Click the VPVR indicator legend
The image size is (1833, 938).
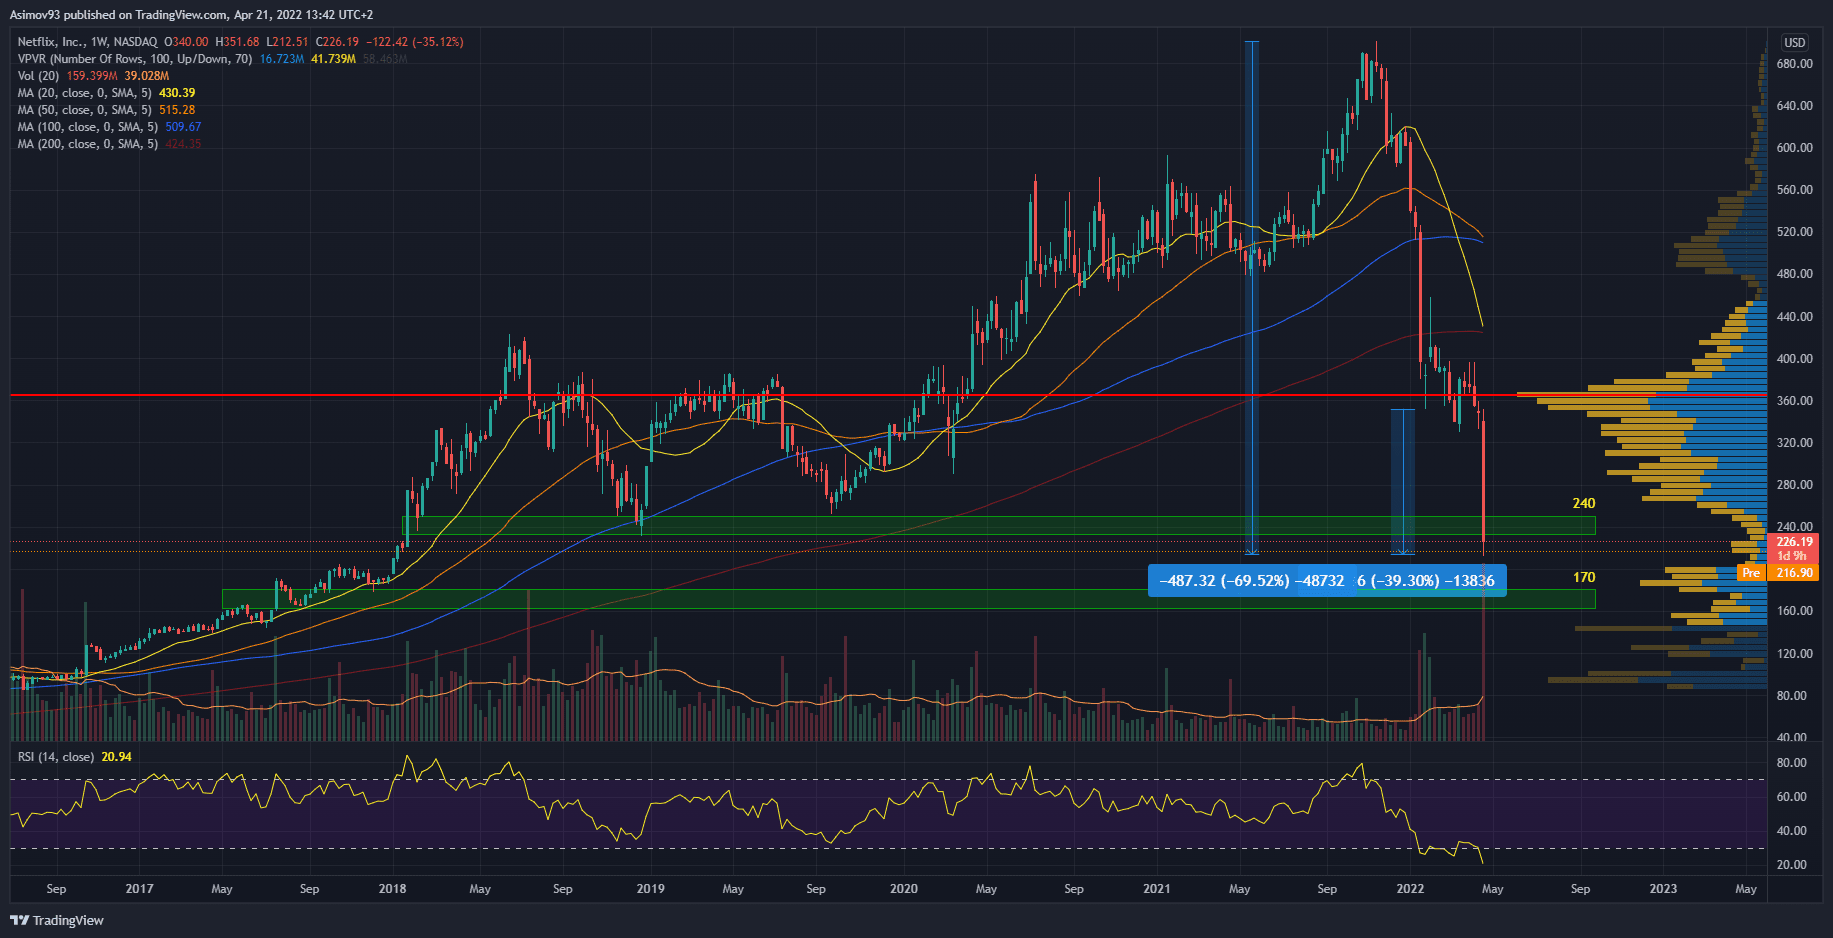click(134, 59)
